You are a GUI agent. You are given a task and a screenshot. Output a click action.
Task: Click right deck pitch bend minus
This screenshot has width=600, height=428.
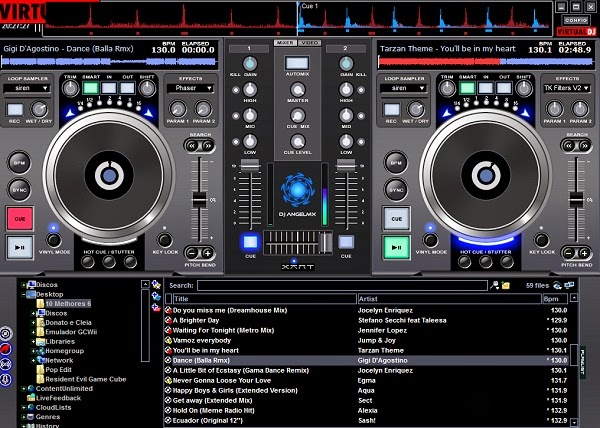[x=569, y=253]
